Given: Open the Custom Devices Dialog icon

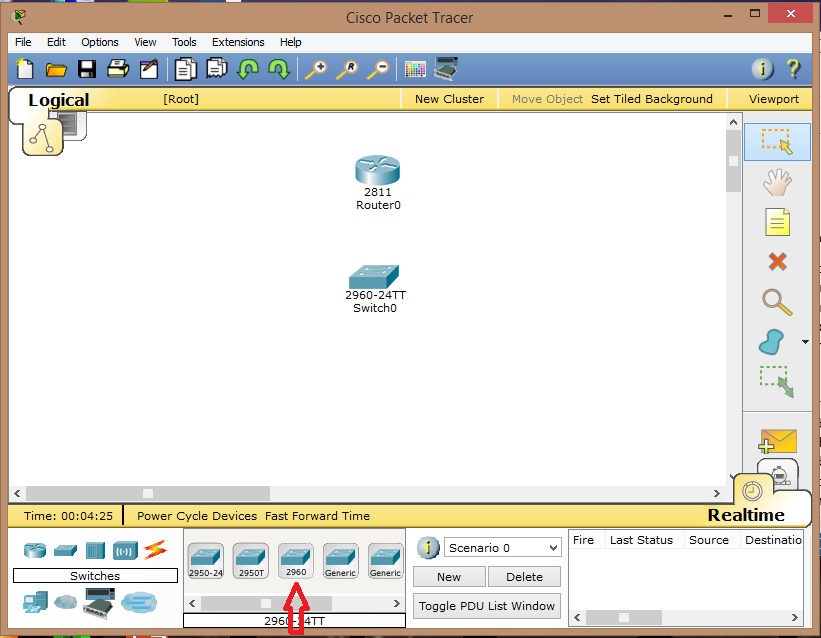Looking at the screenshot, I should [446, 69].
